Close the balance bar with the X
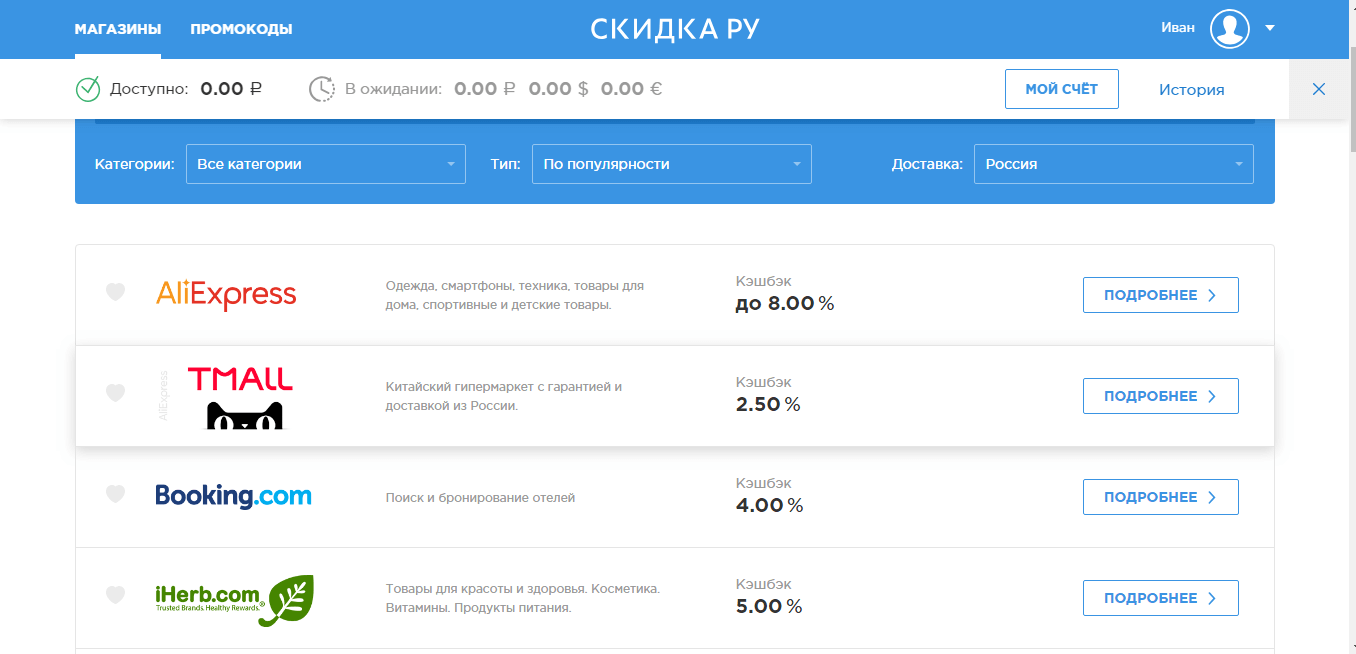The width and height of the screenshot is (1356, 654). pos(1319,89)
